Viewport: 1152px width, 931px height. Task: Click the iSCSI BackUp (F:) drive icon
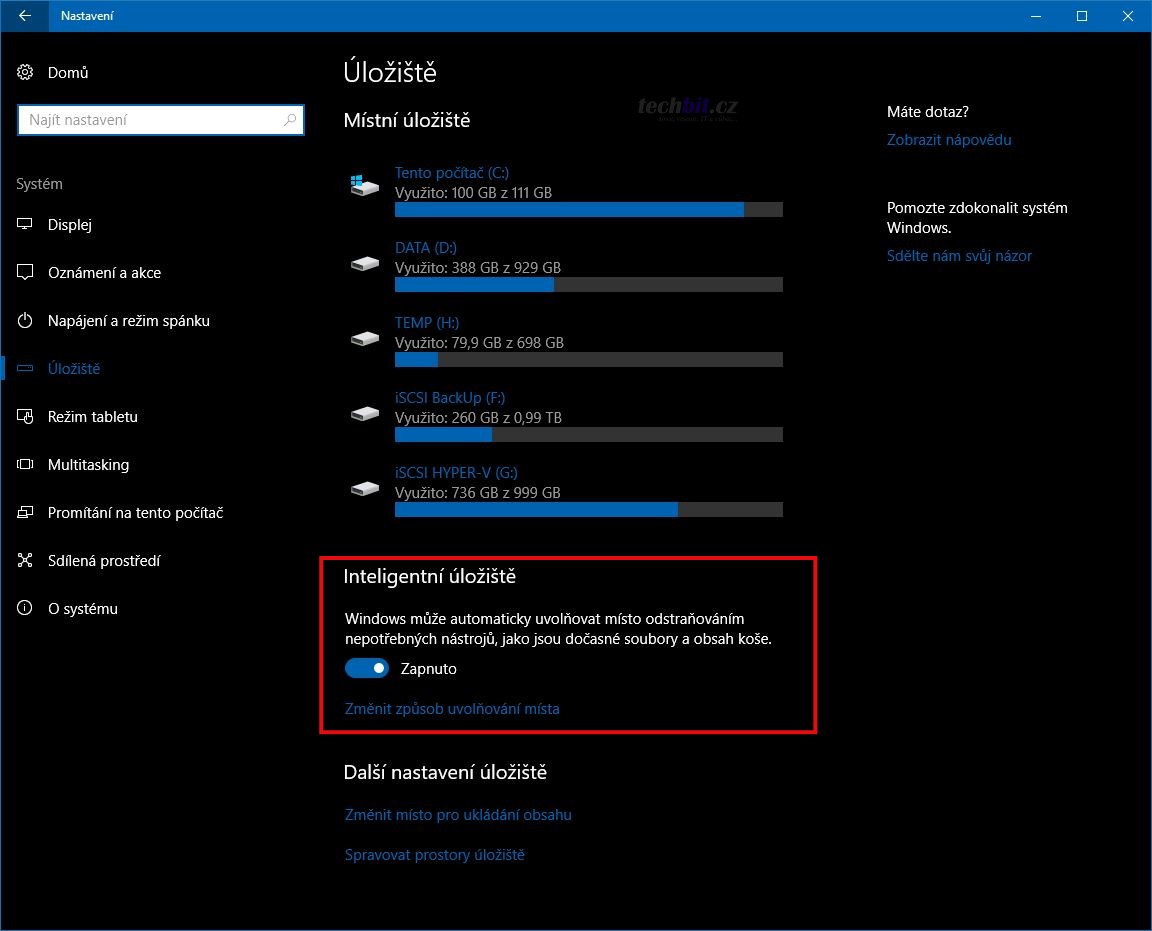[x=364, y=414]
